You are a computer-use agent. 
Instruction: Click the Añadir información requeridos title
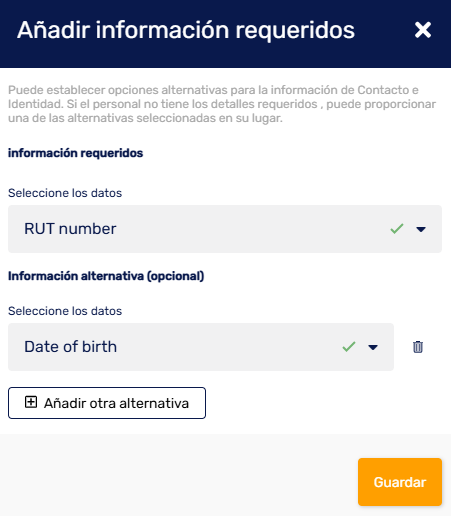coord(186,31)
